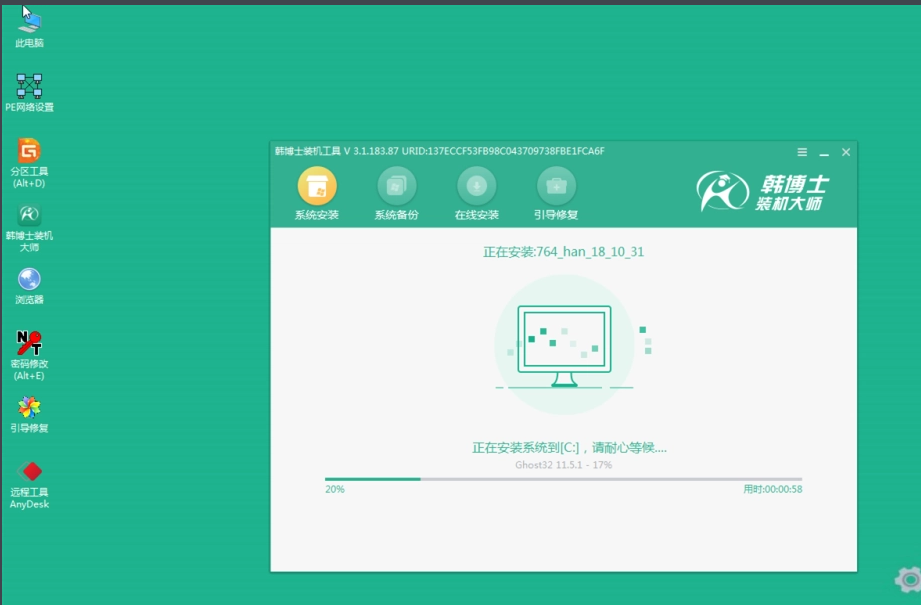921x605 pixels.
Task: Click the installation progress bar
Action: coord(563,479)
